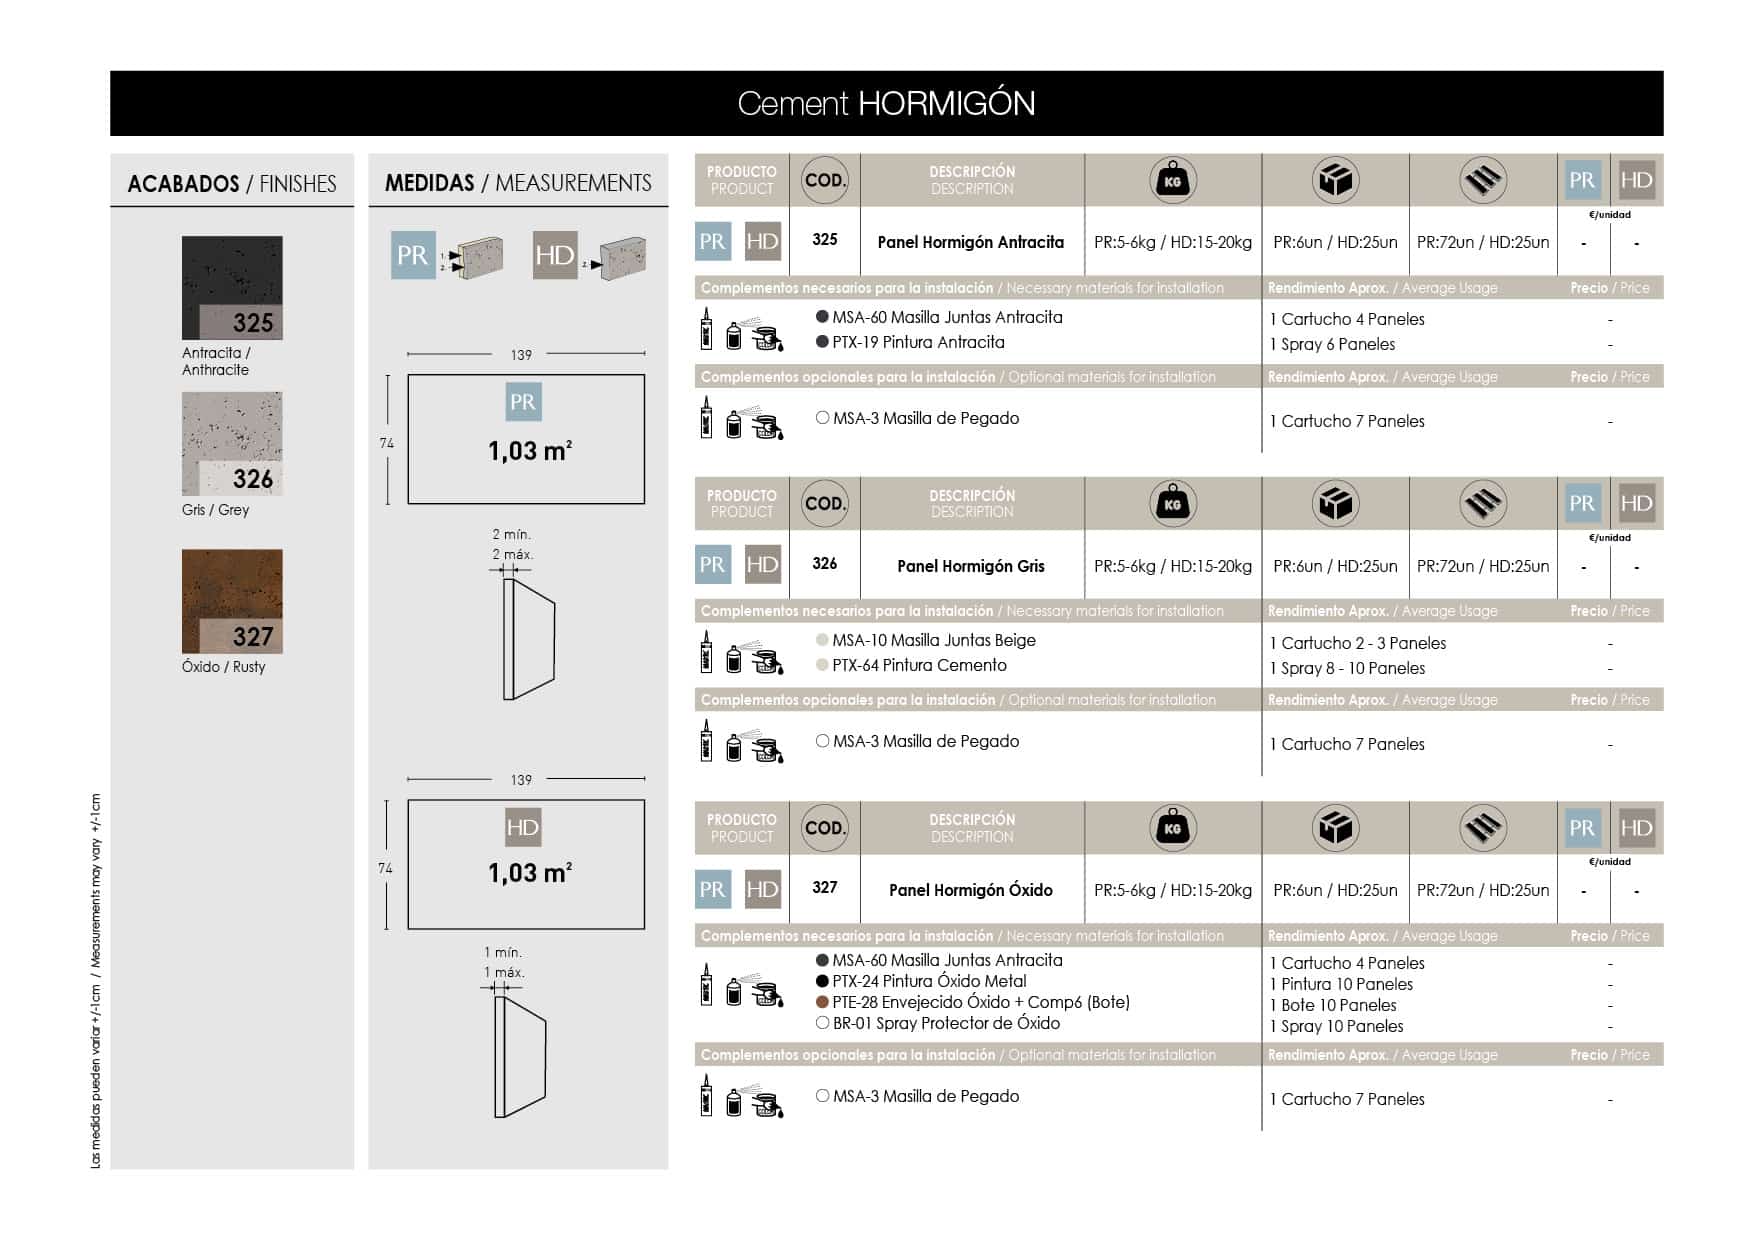Click the Cement HORMIGÓN title banner
Screen dimensions: 1754x1240
click(887, 103)
